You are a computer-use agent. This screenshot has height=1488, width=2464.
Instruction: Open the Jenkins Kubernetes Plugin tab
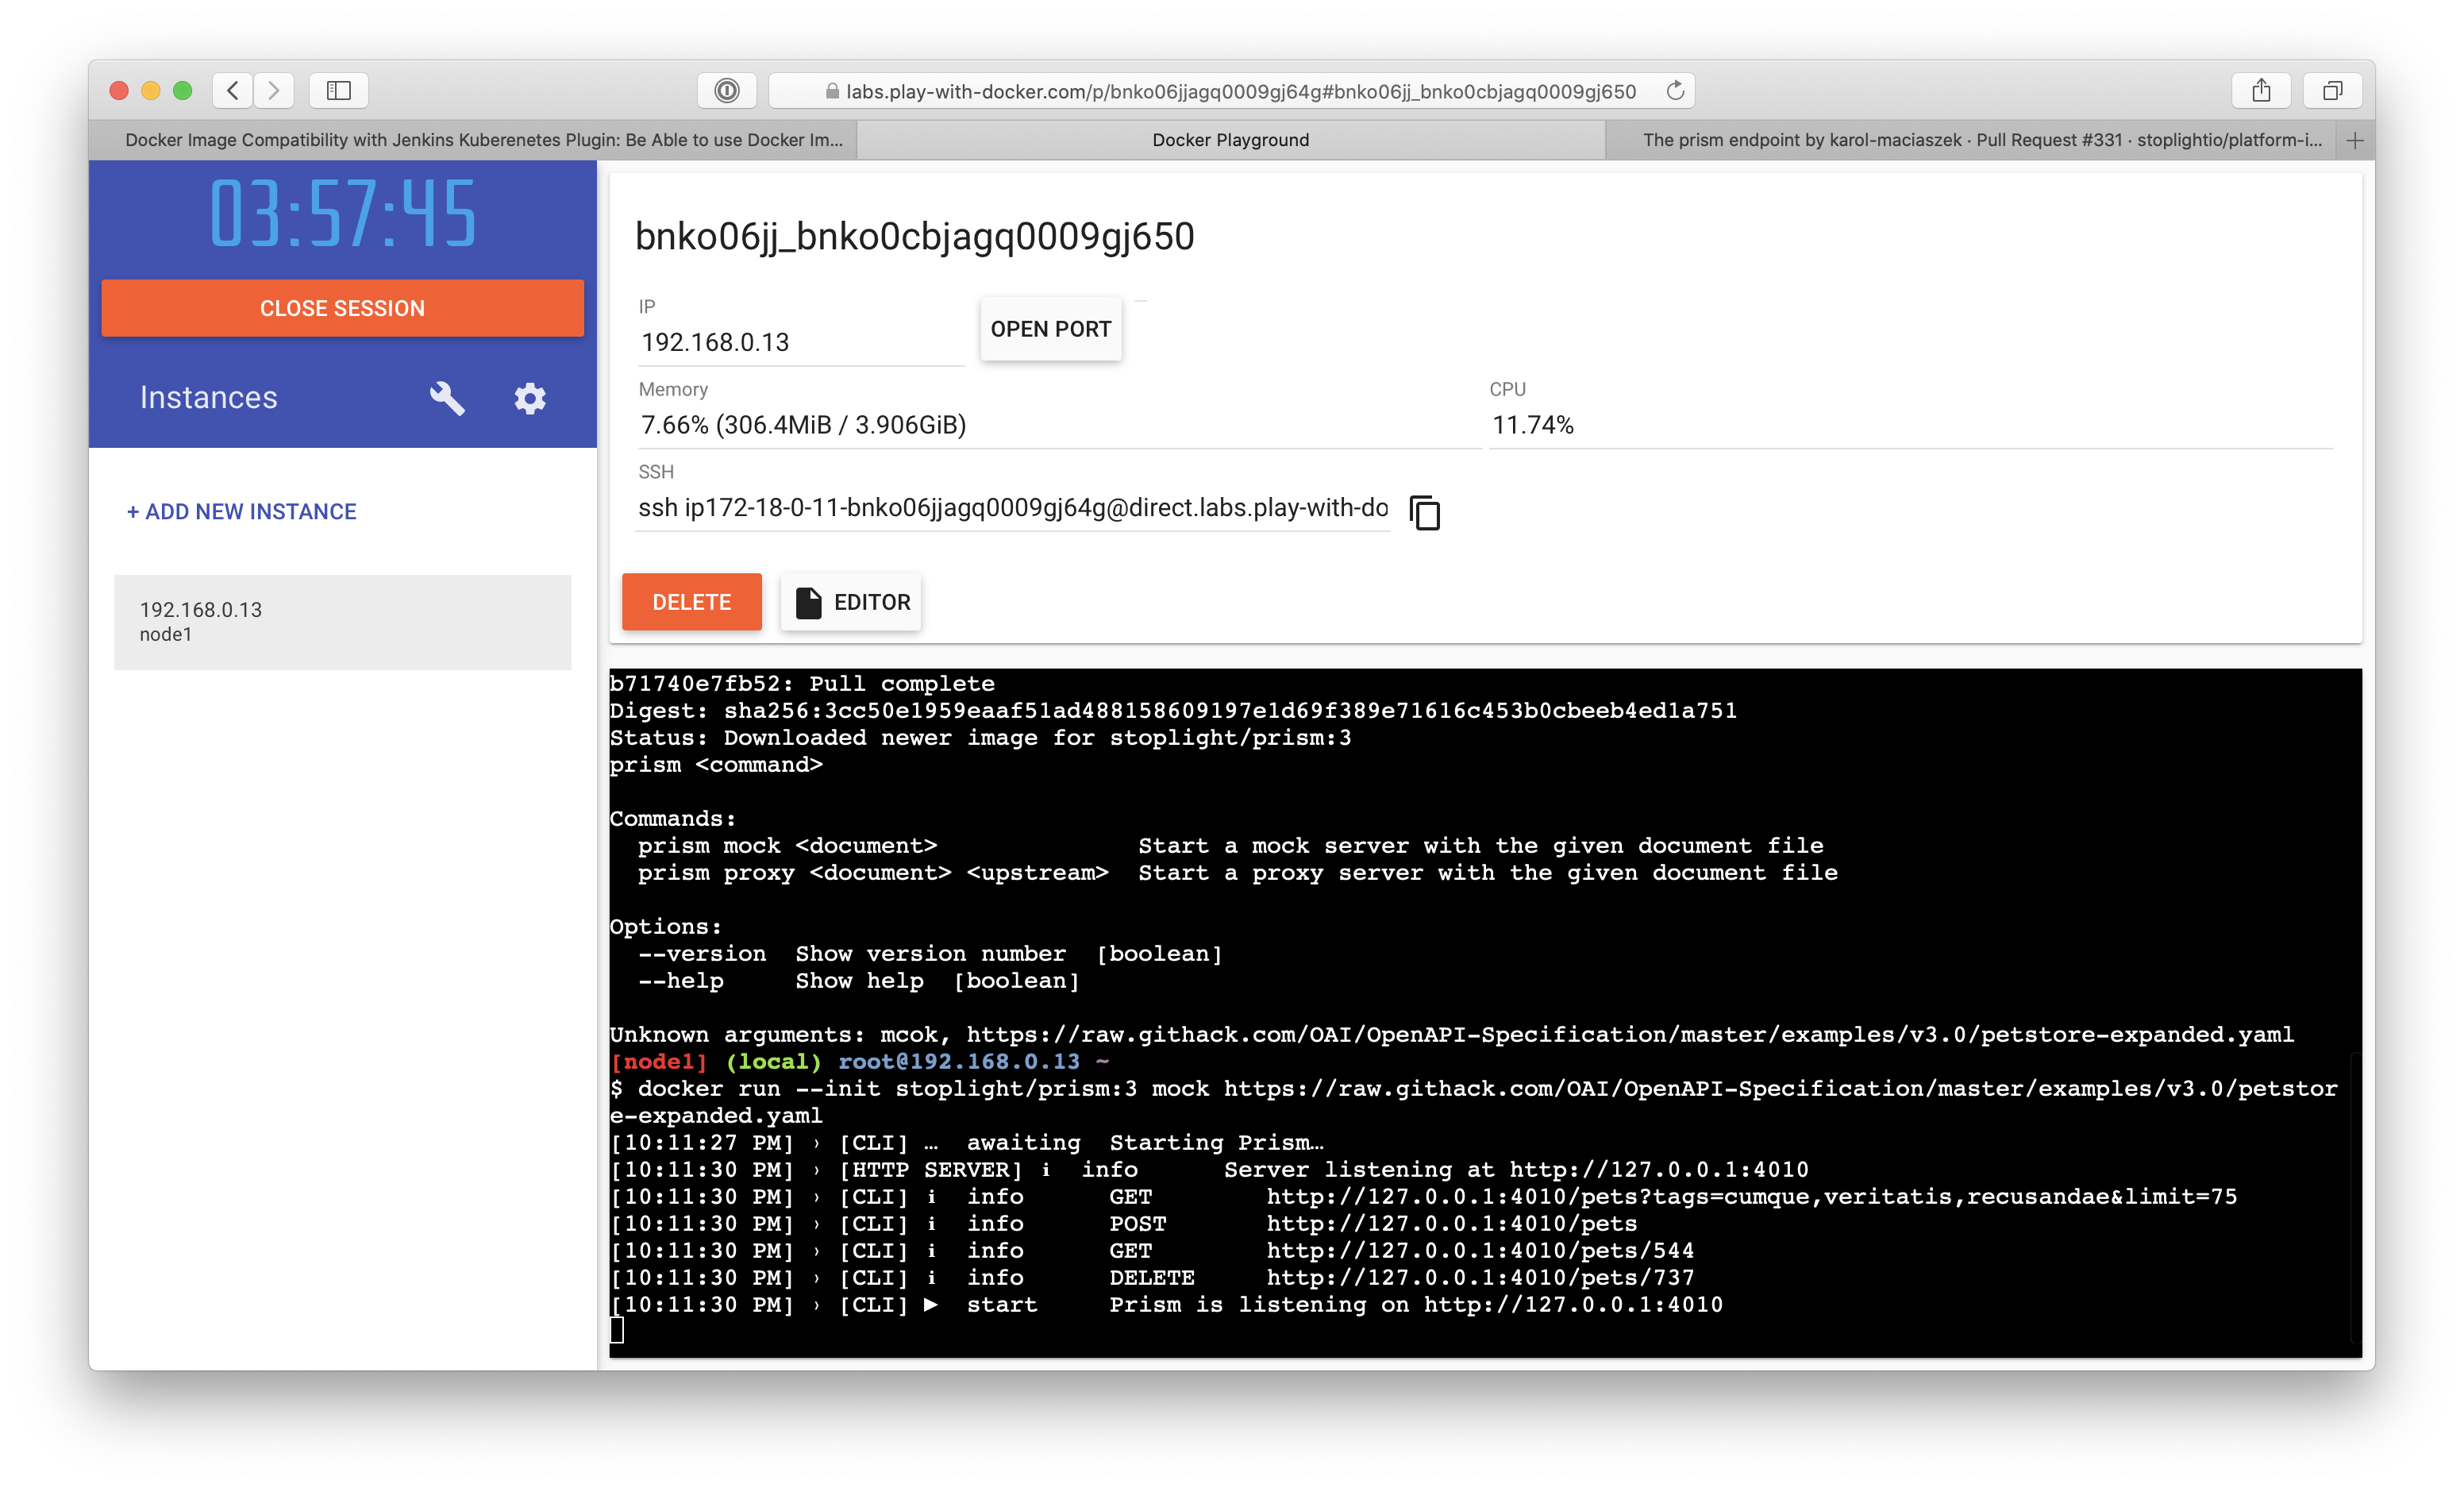pyautogui.click(x=484, y=140)
